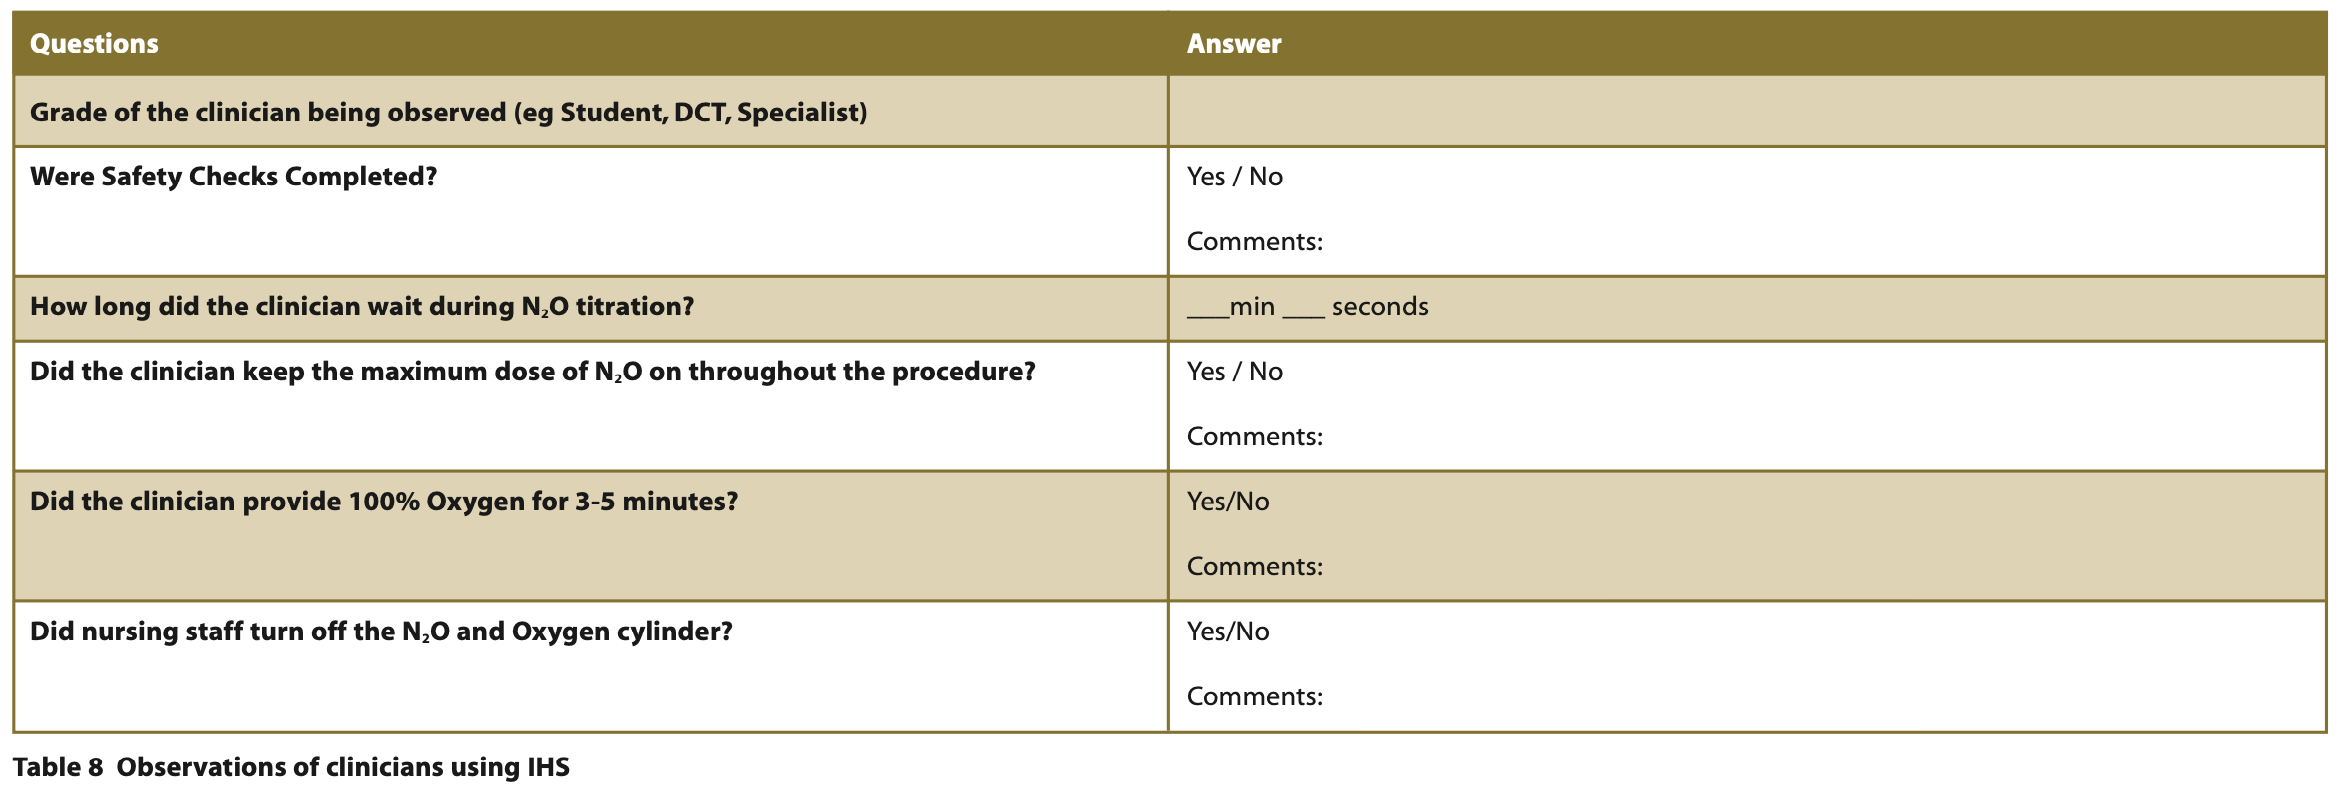Select the clinician grade question text
2344x798 pixels.
point(448,112)
